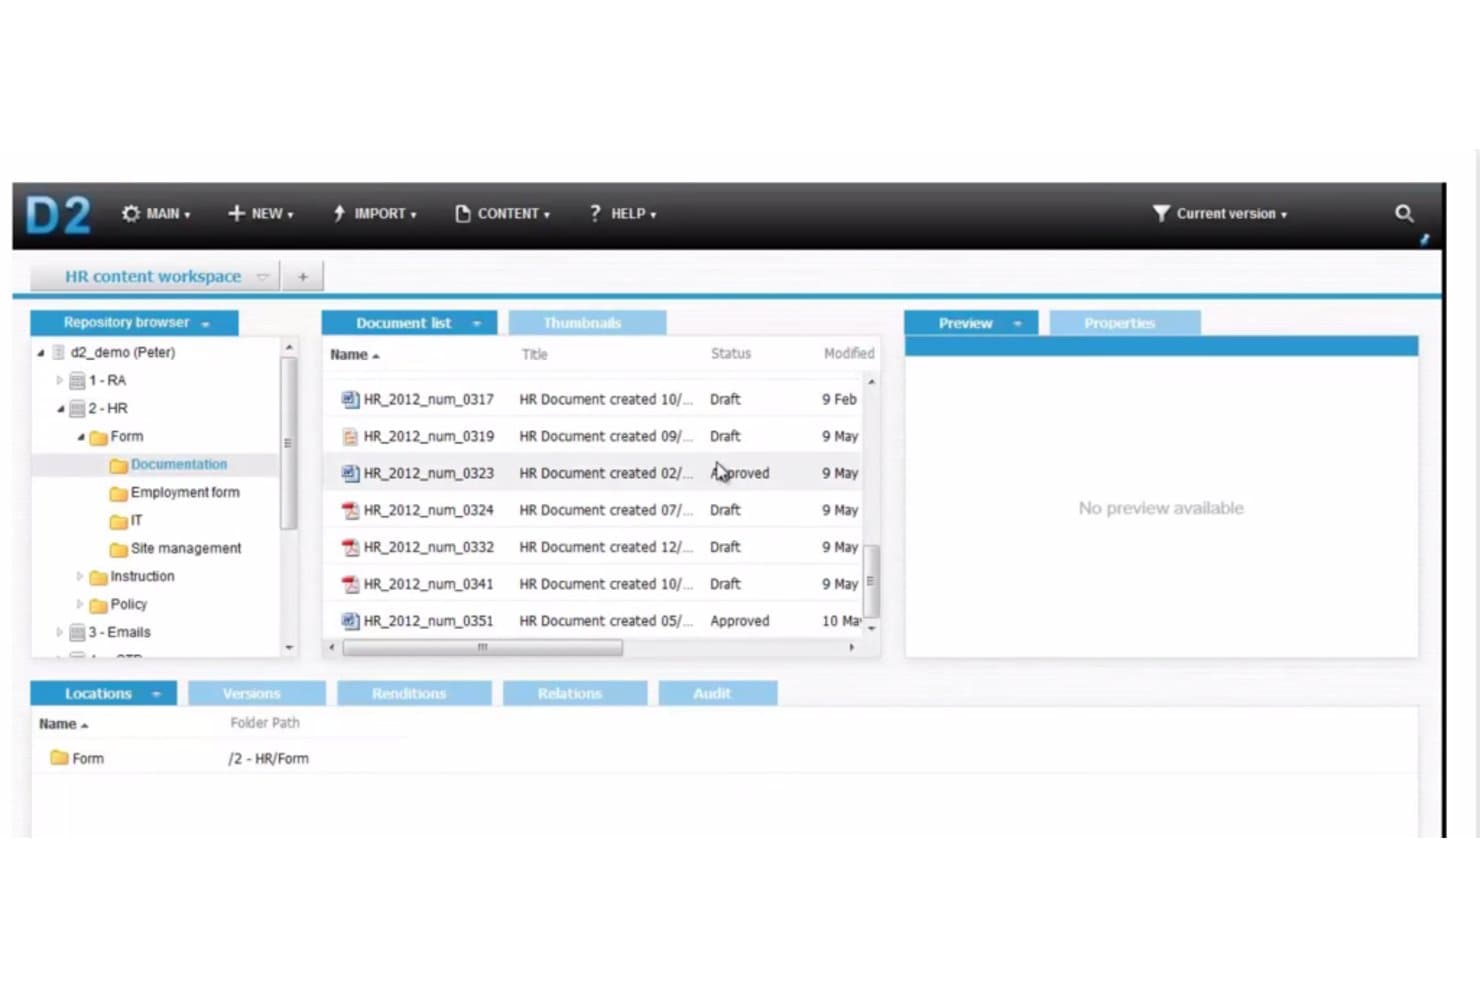Click the 1 - RA cabinet icon
This screenshot has height=987, width=1480.
[77, 381]
